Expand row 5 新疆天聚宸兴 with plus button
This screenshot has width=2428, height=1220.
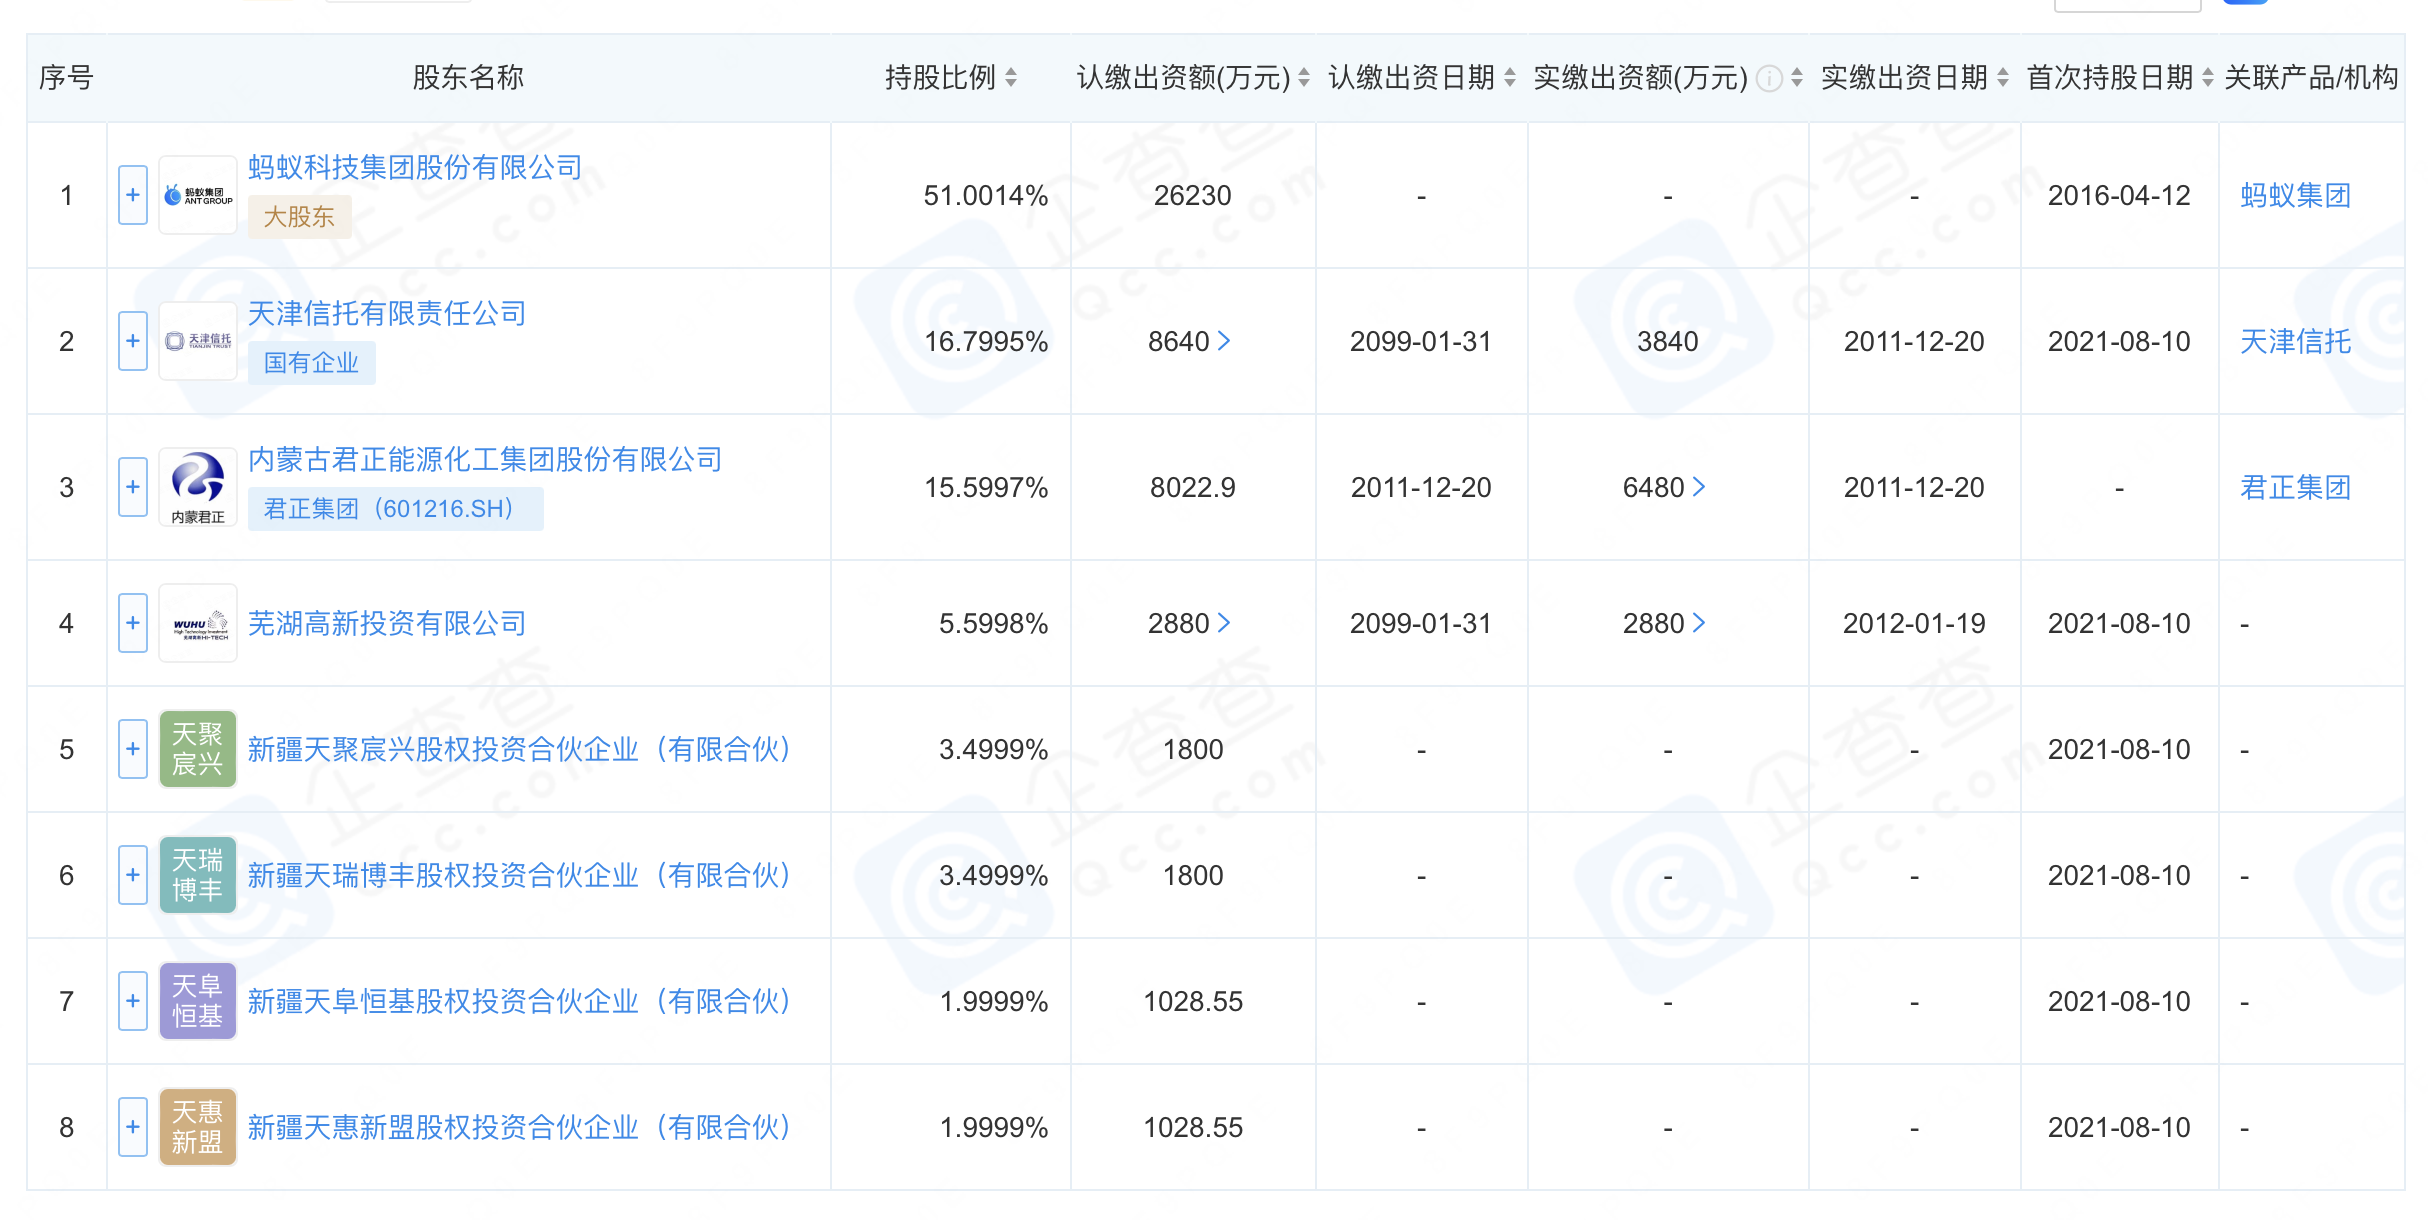[133, 749]
